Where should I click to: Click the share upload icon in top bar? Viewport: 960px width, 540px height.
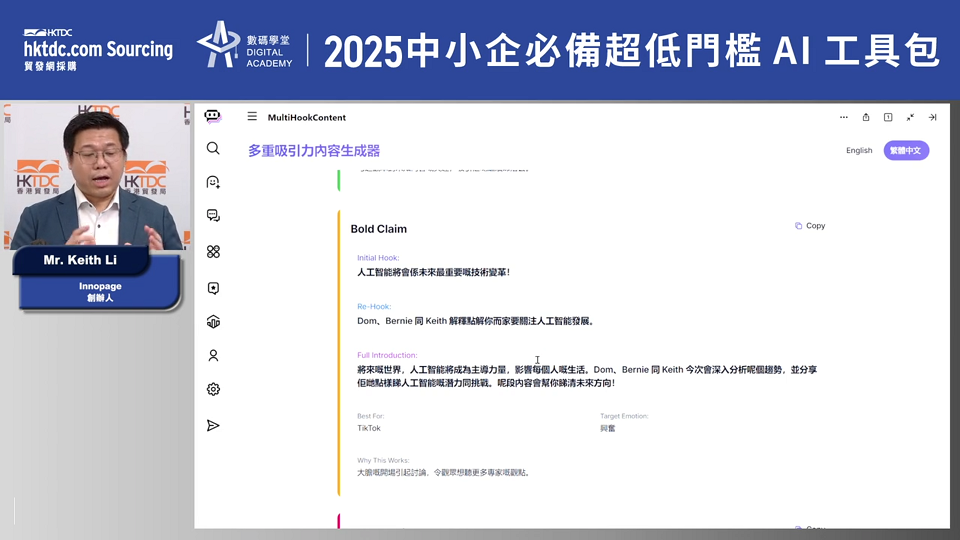[866, 117]
